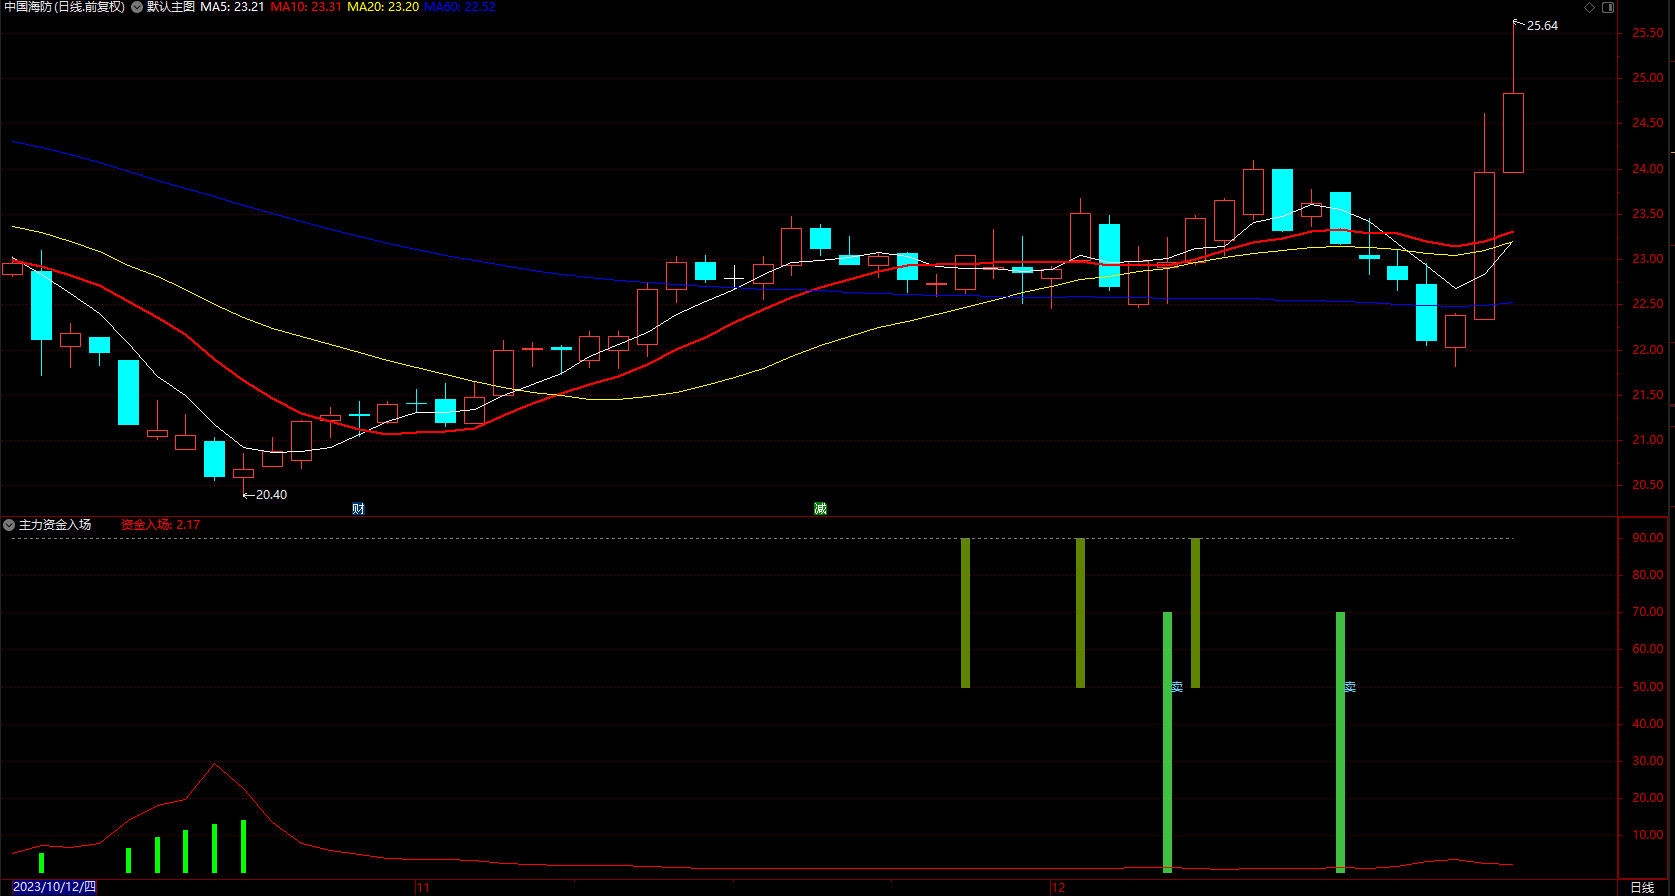Click the 50.00 indicator axis label
This screenshot has width=1675, height=896.
pyautogui.click(x=1648, y=687)
